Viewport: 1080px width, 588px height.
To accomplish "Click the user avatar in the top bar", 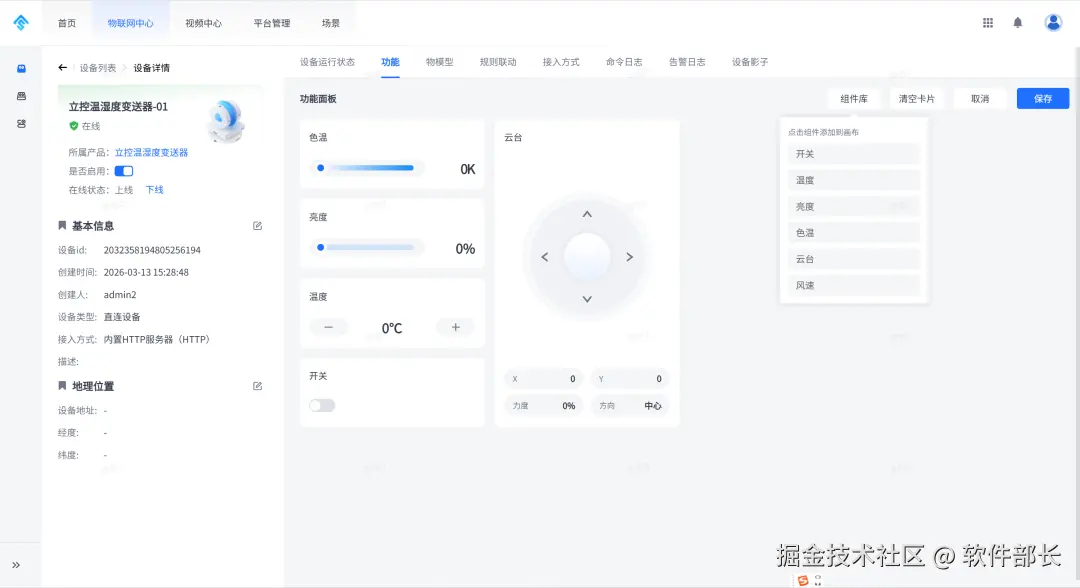I will point(1053,21).
